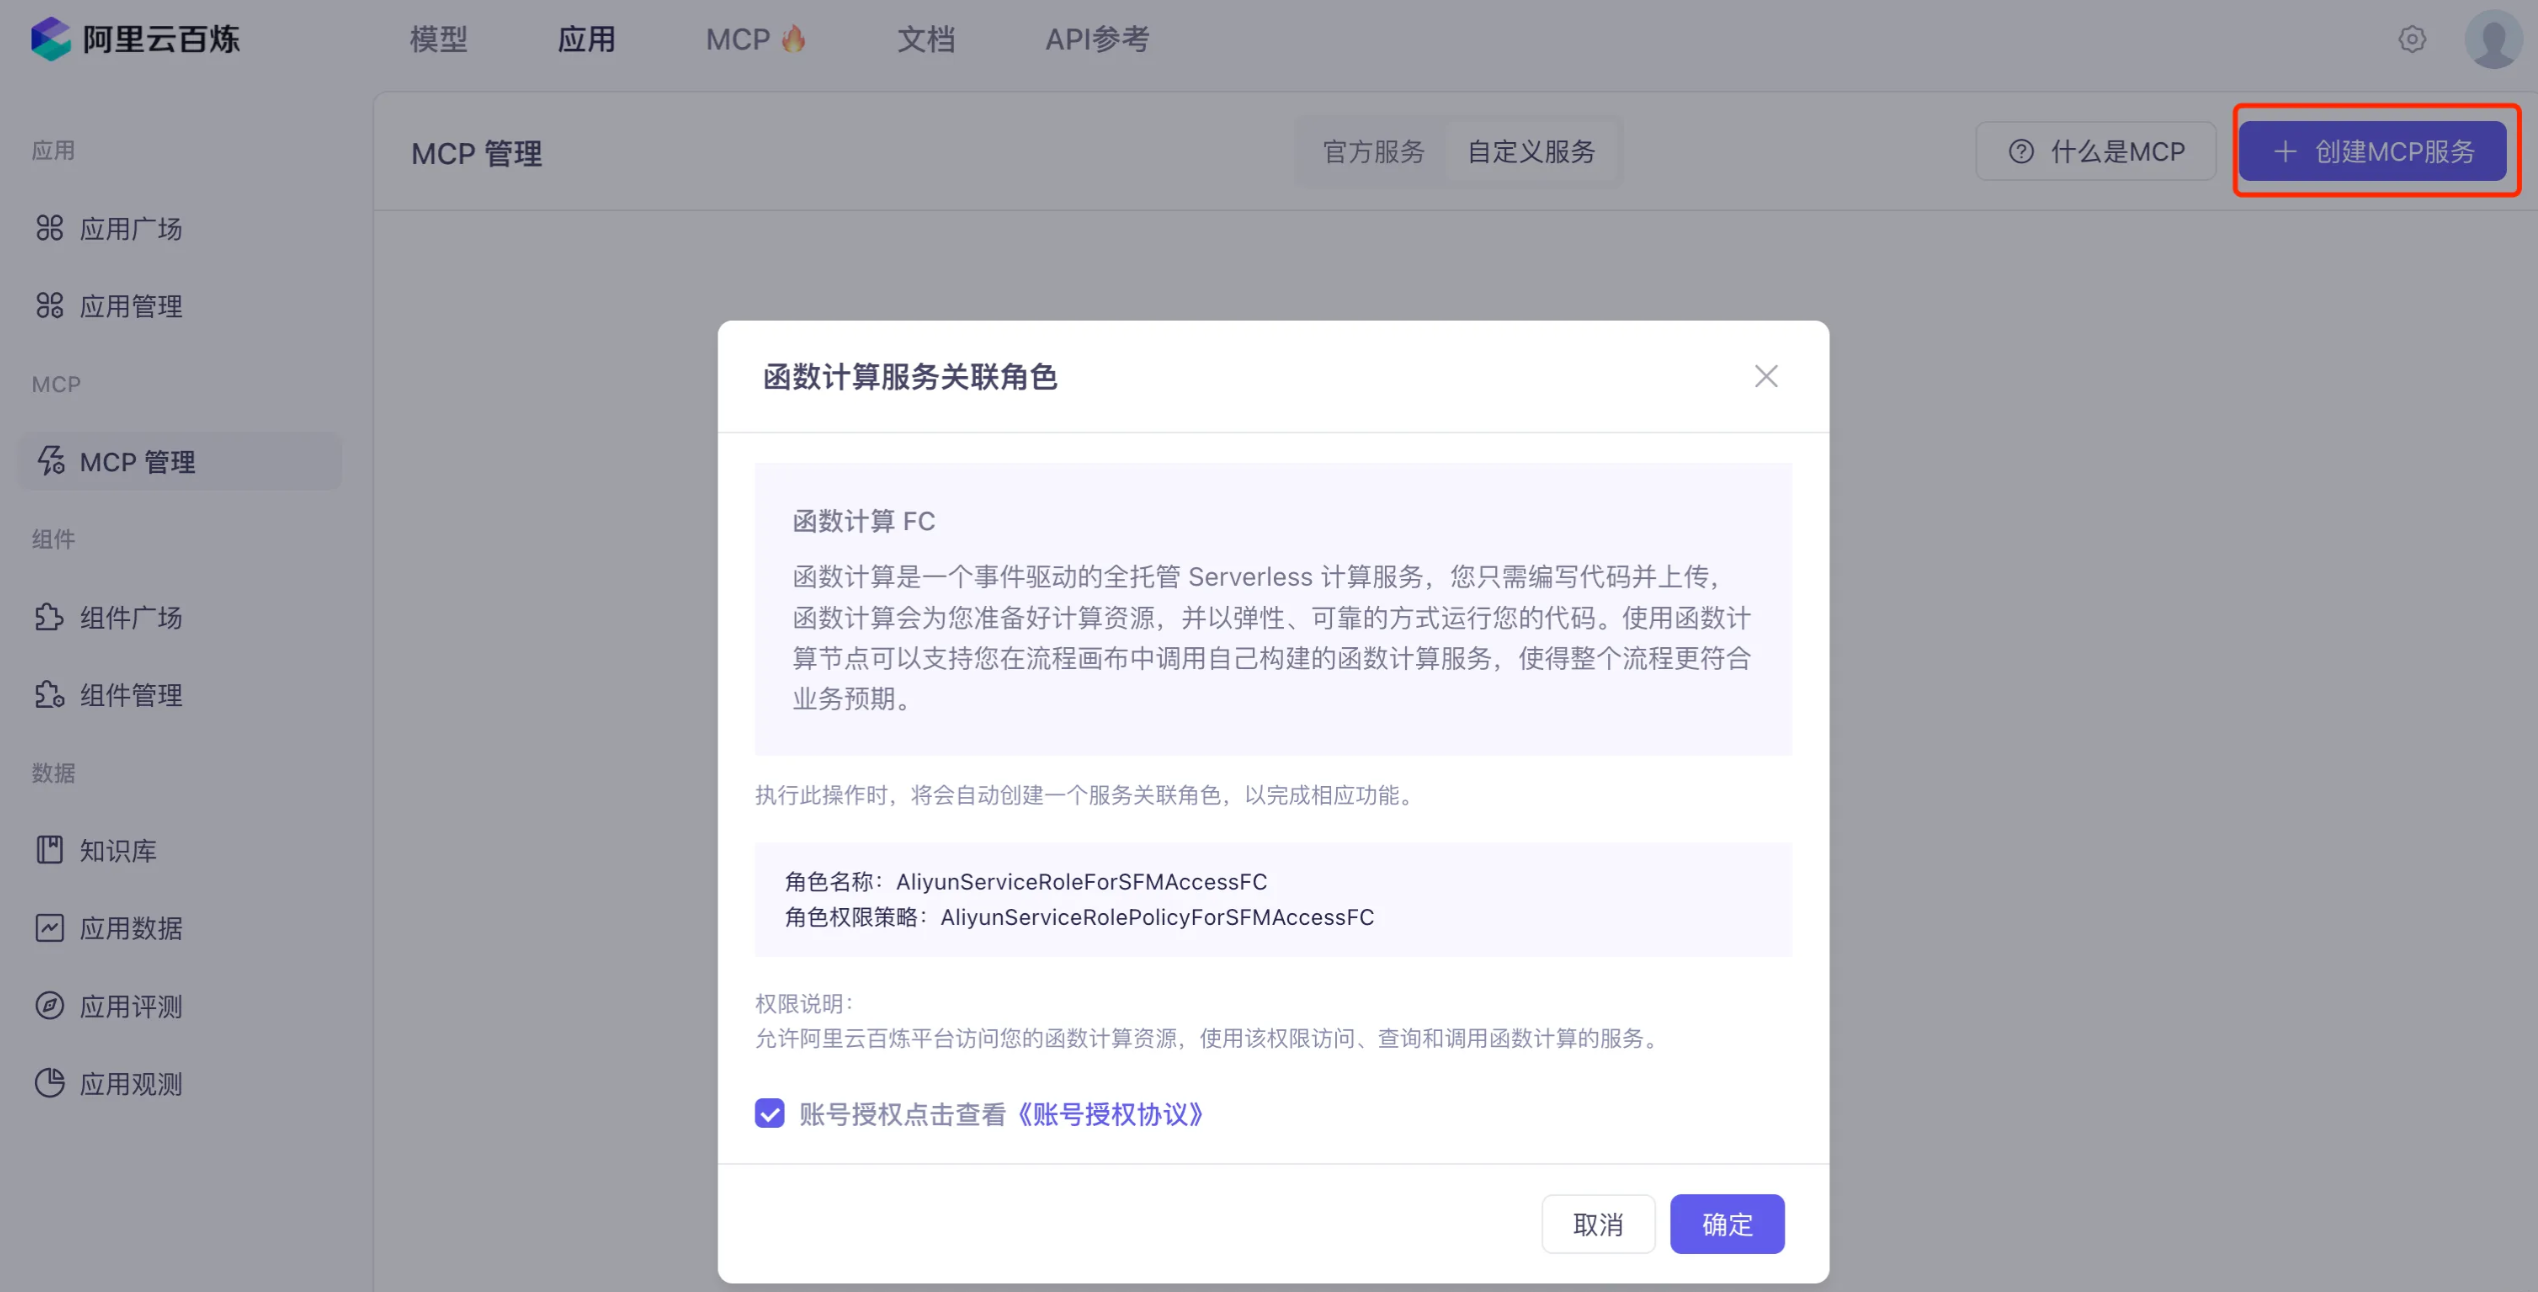Open the 模型 top navigation menu
Image resolution: width=2538 pixels, height=1292 pixels.
click(x=438, y=39)
